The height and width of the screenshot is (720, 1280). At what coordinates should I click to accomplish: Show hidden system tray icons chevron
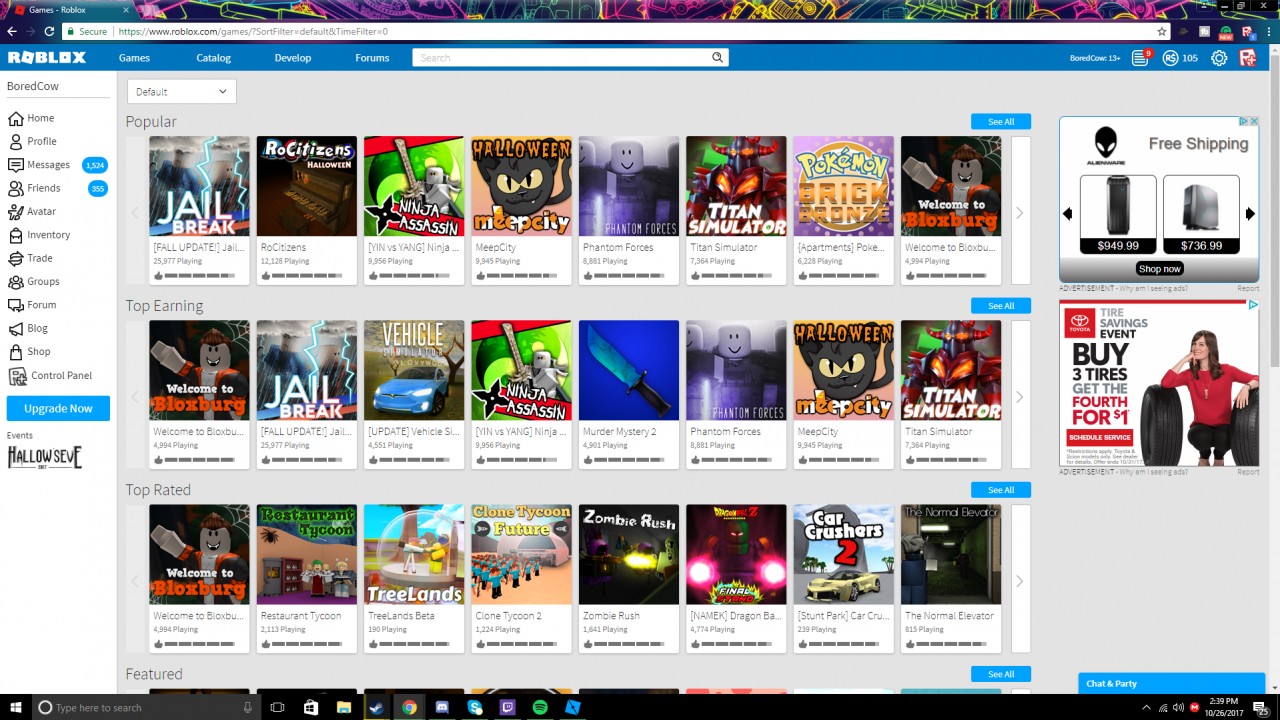click(1145, 707)
